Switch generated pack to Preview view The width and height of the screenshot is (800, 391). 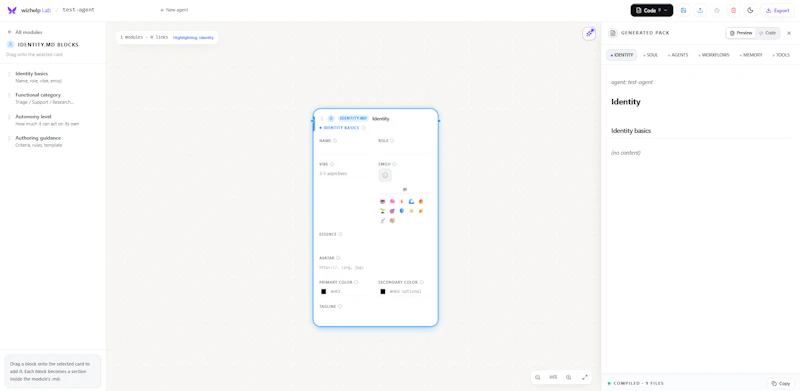[x=741, y=33]
